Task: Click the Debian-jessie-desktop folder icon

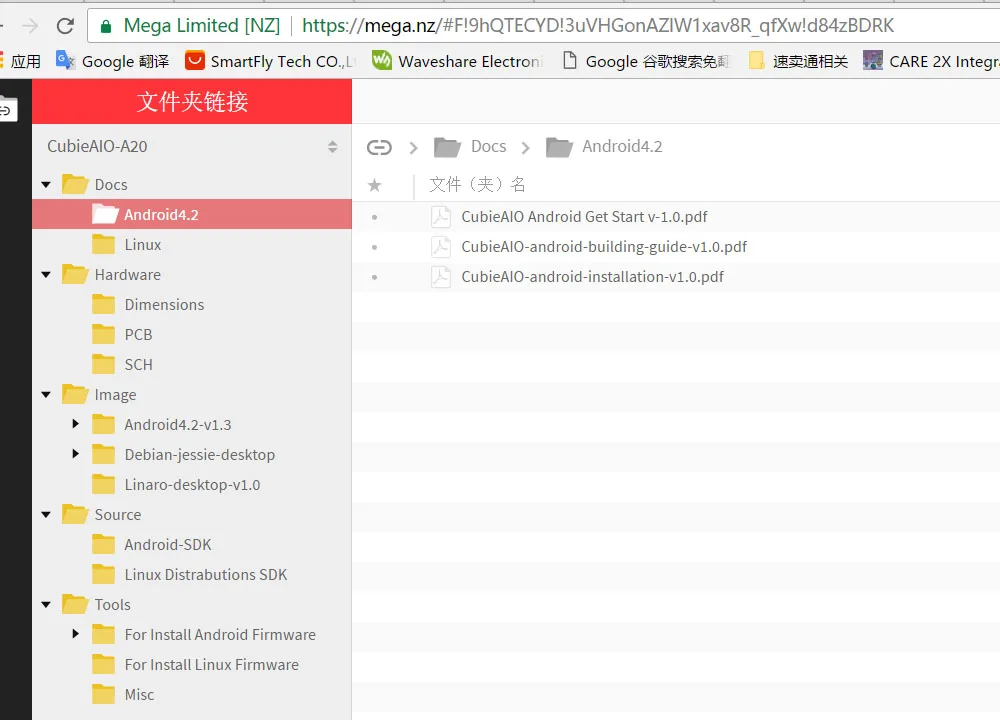Action: 103,454
